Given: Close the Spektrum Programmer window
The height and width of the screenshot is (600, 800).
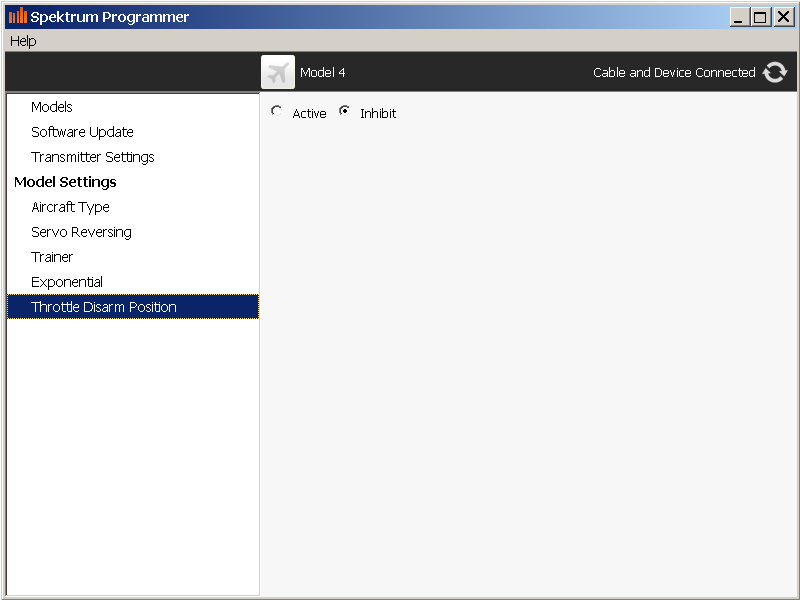Looking at the screenshot, I should (x=783, y=17).
